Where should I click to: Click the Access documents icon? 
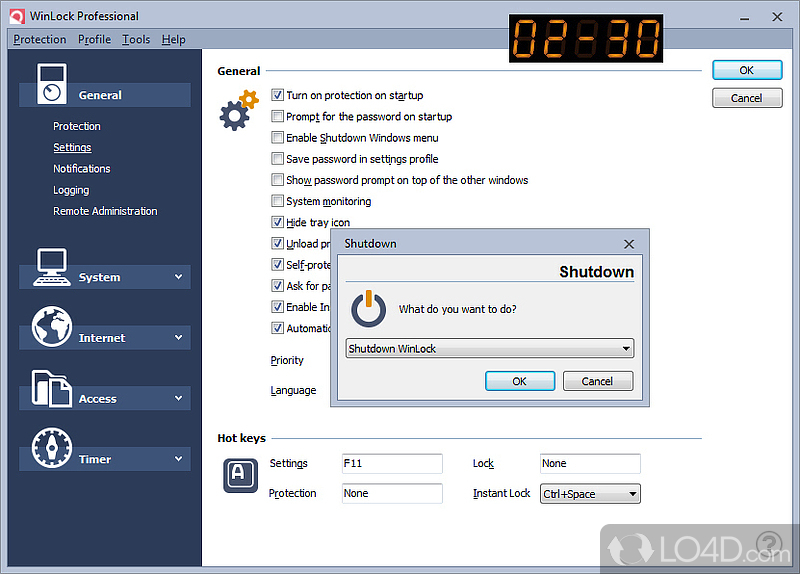[52, 388]
